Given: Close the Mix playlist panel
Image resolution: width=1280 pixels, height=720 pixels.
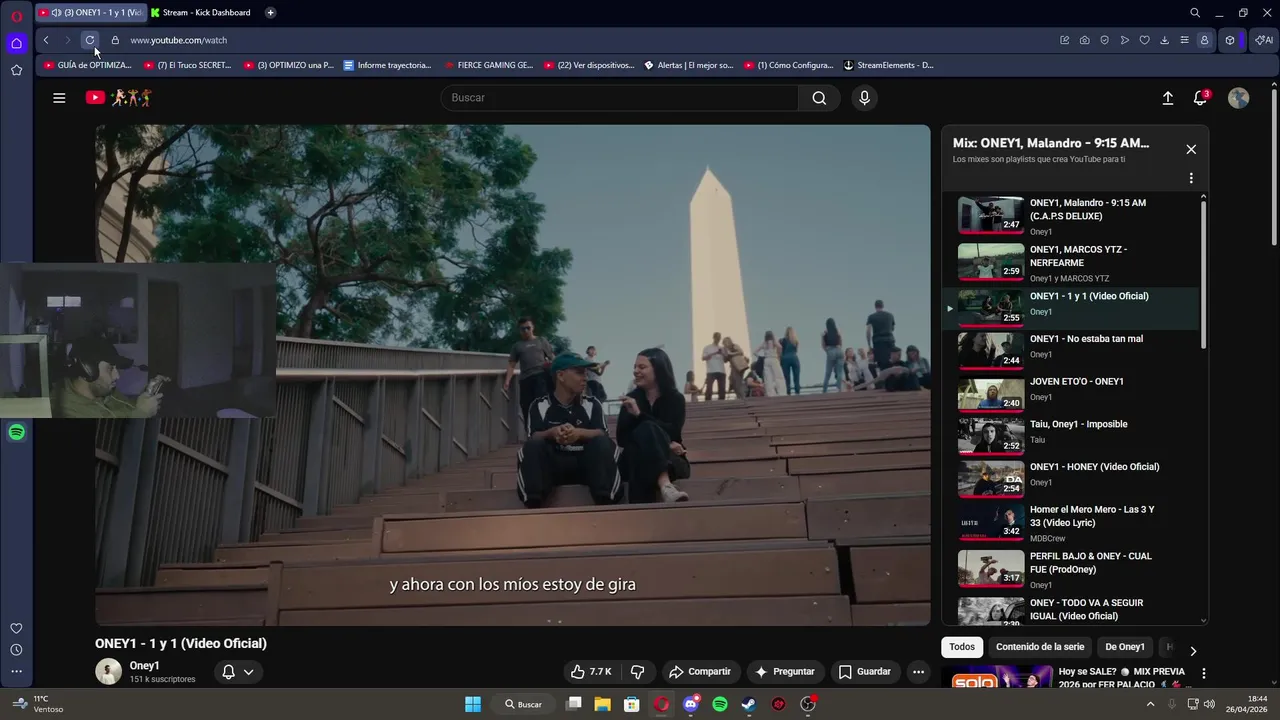Looking at the screenshot, I should (x=1191, y=149).
